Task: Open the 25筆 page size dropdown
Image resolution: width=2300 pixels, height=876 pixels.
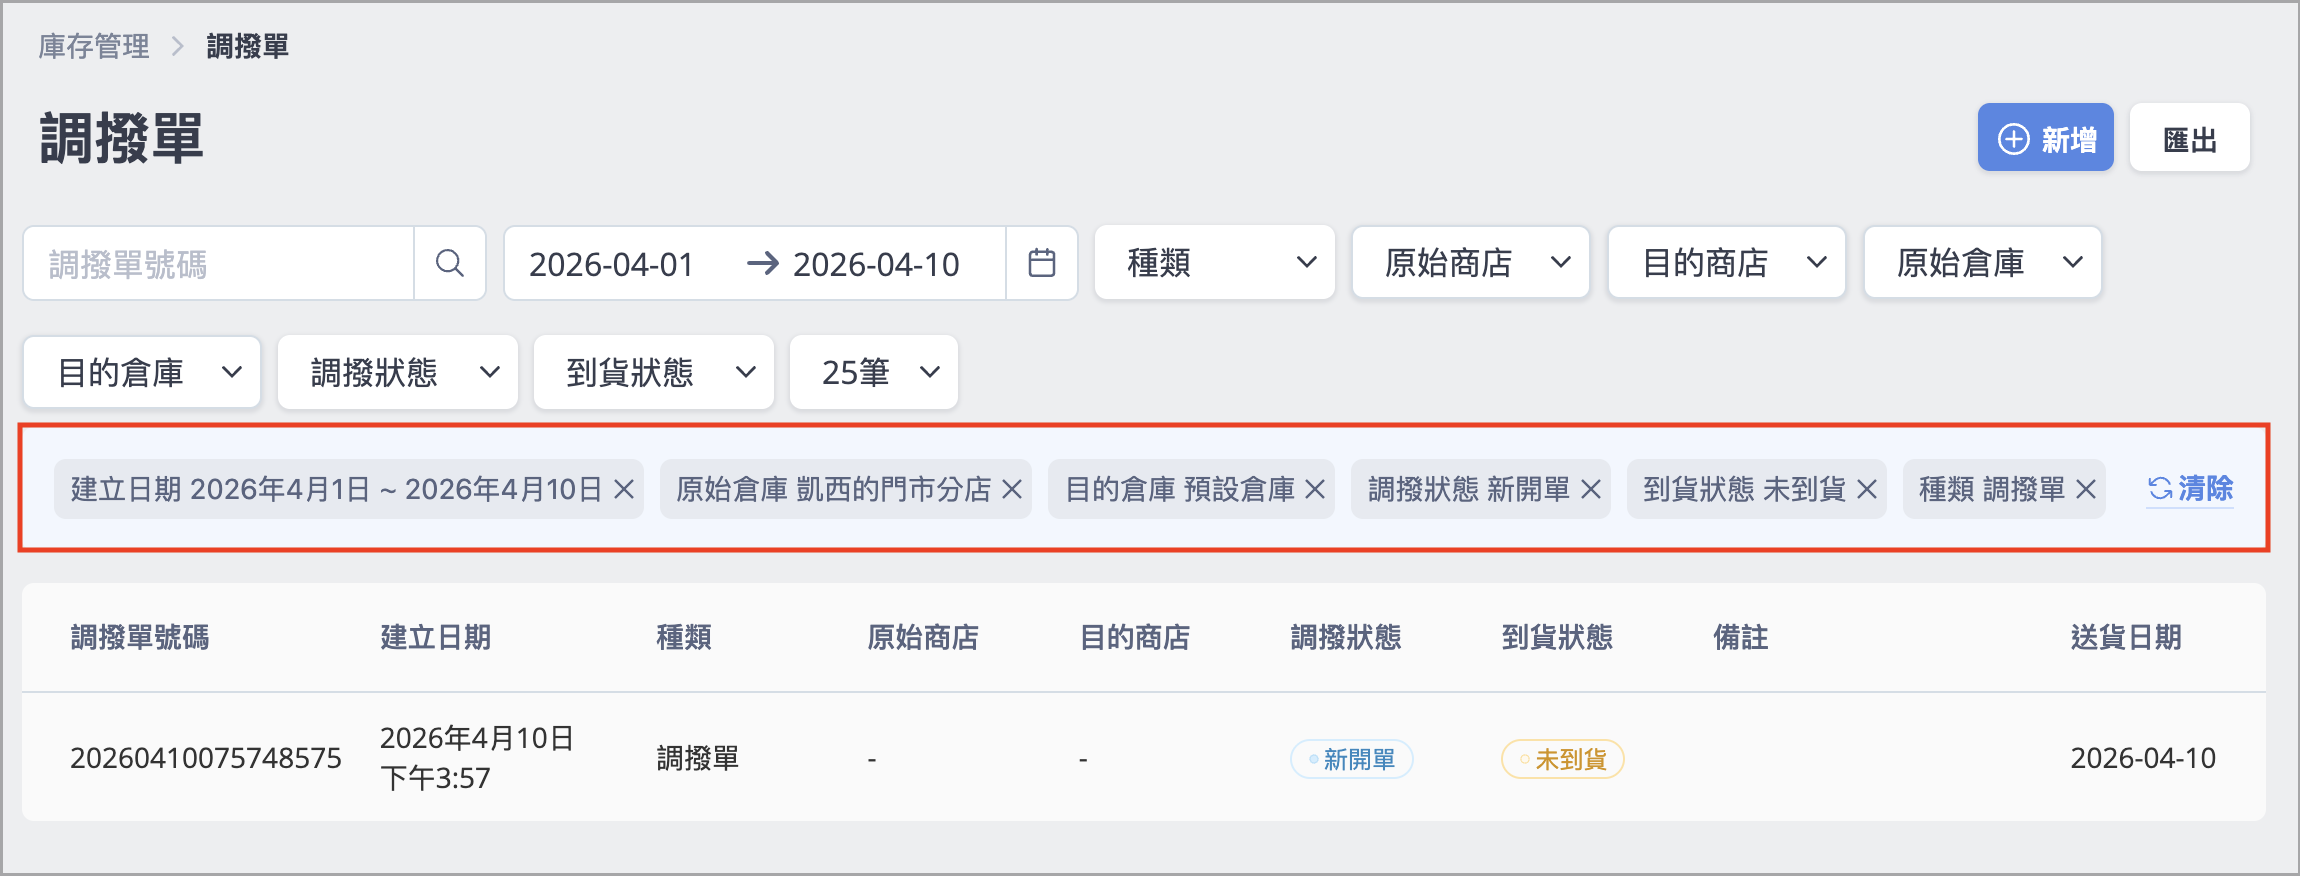Action: (x=874, y=373)
